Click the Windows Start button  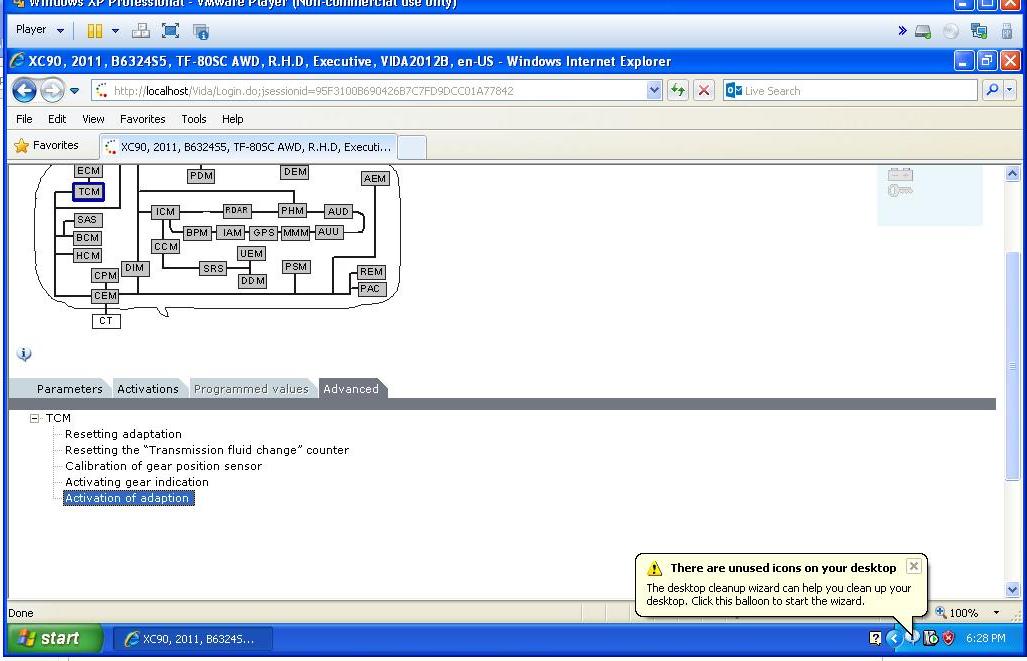point(55,639)
